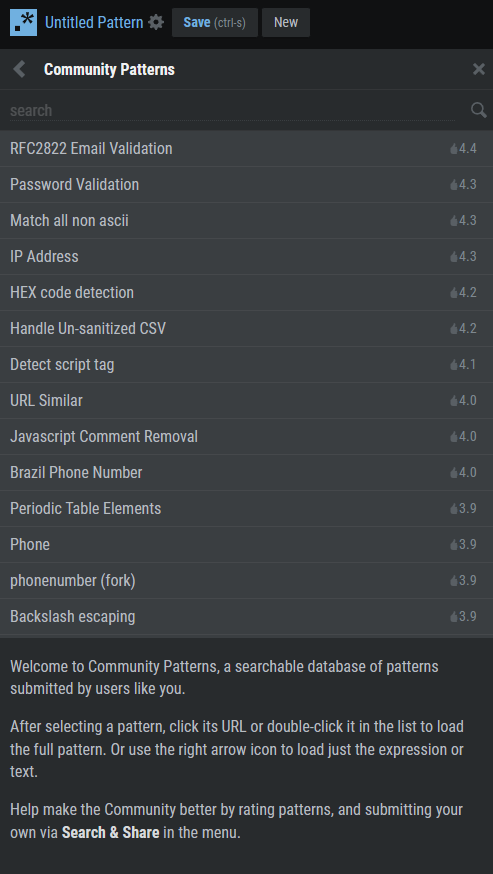Click thumbs-up rating icon for Password Validation

coord(454,184)
